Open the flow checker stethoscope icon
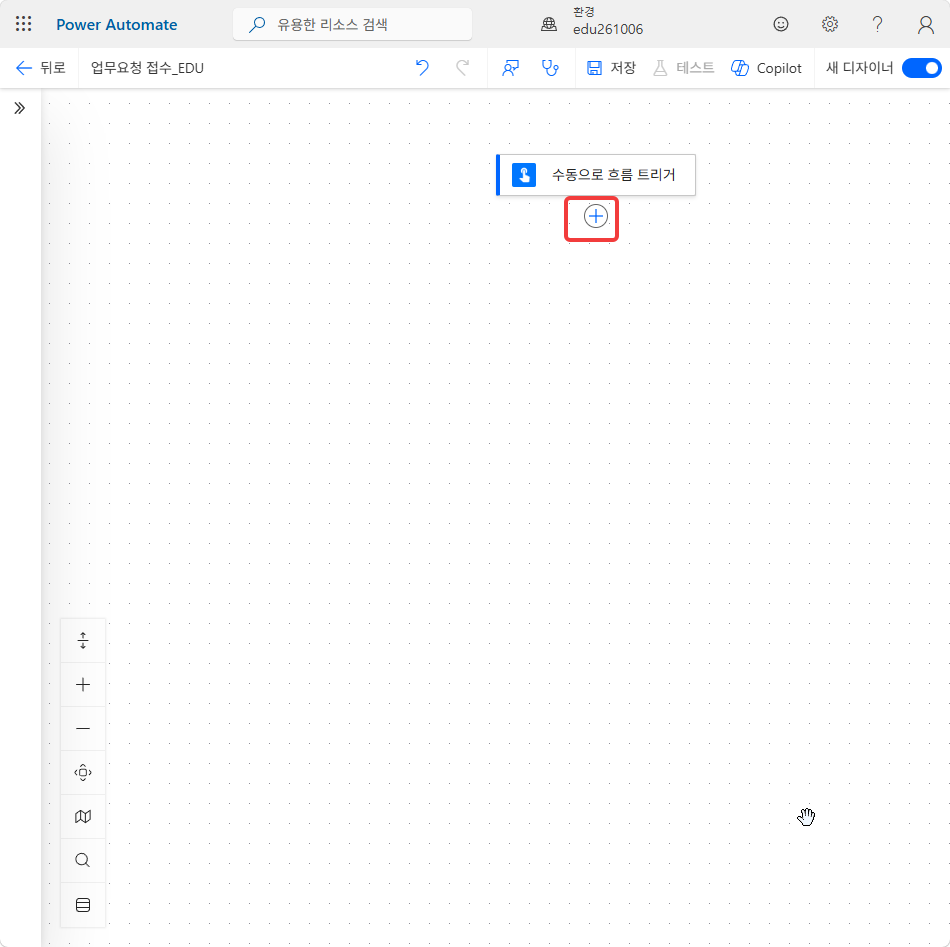Viewport: 950px width, 947px height. tap(550, 68)
